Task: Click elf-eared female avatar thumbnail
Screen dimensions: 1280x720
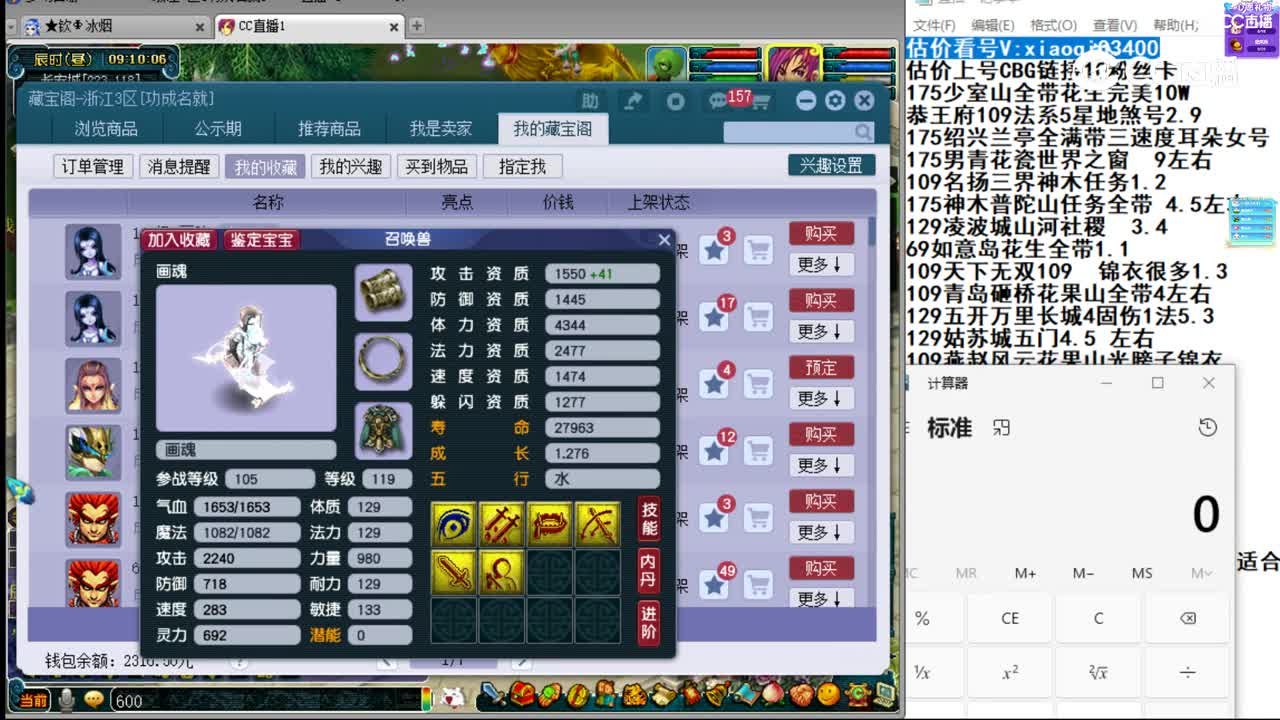Action: [93, 385]
